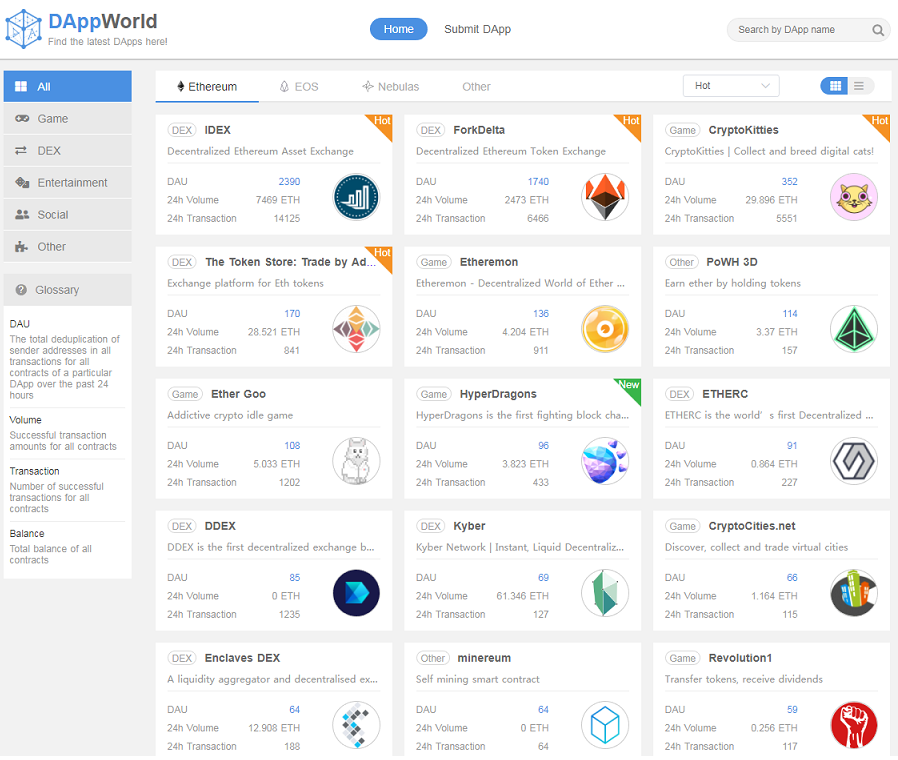Viewport: 898px width, 760px height.
Task: Select the DEX category in sidebar
Action: tap(68, 151)
